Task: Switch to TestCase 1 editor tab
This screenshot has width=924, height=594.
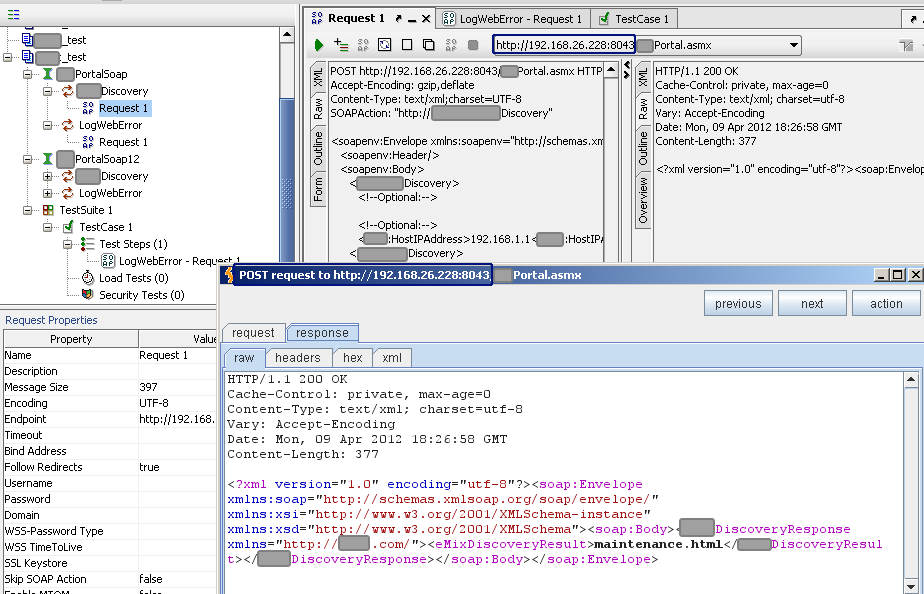Action: coord(633,19)
